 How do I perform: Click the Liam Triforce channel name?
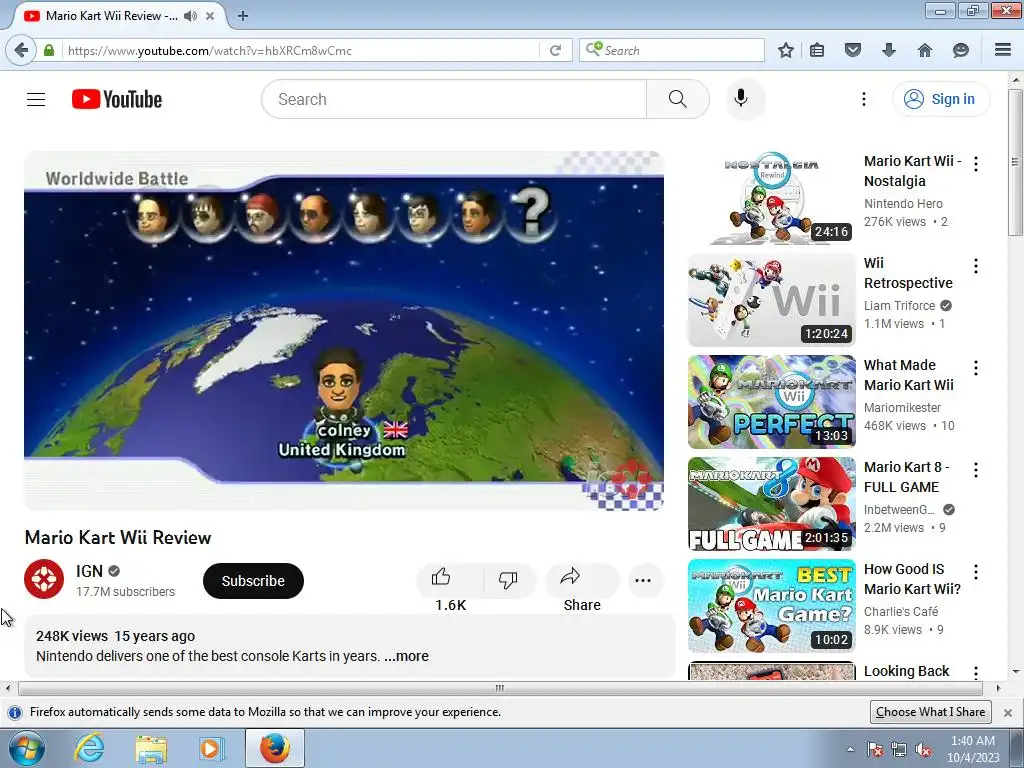coord(899,306)
